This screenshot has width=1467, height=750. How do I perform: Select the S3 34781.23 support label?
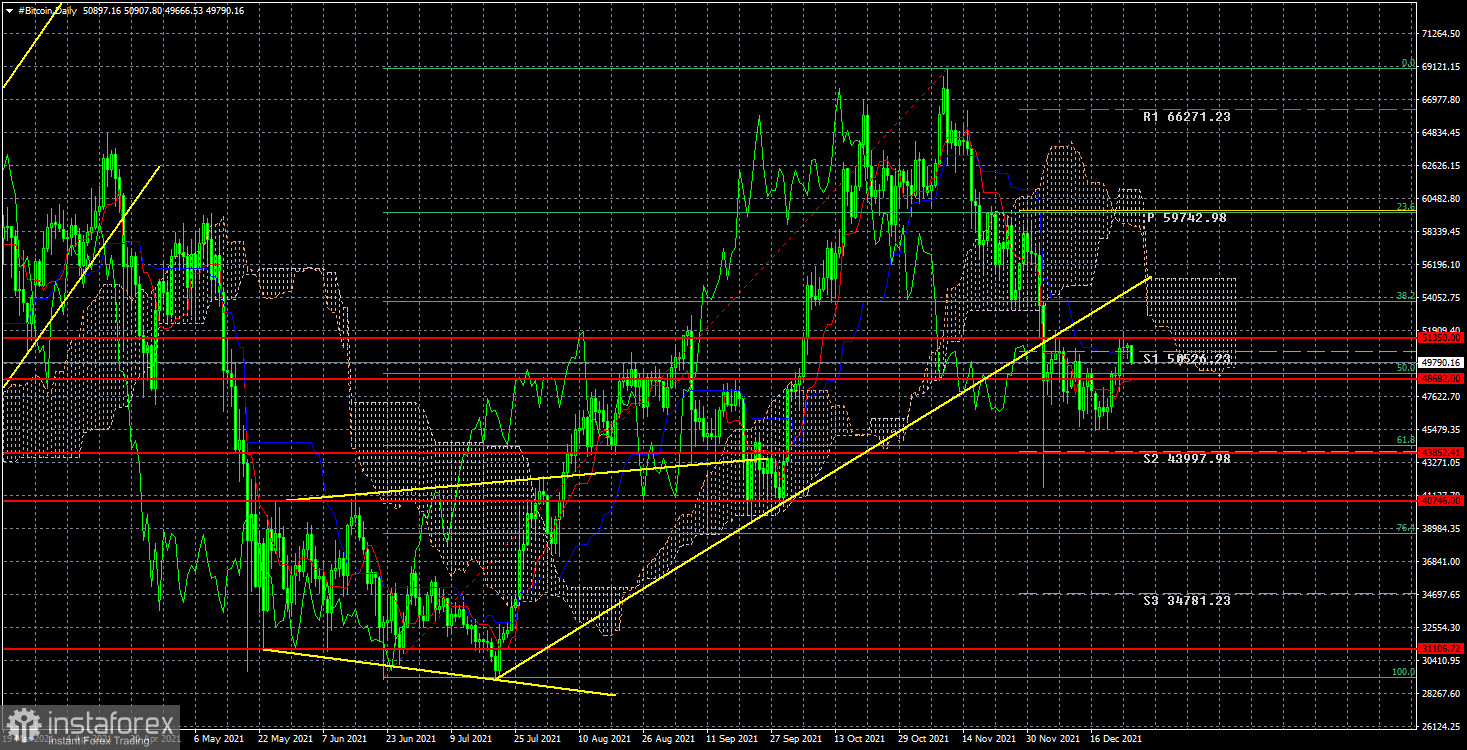[x=1187, y=600]
